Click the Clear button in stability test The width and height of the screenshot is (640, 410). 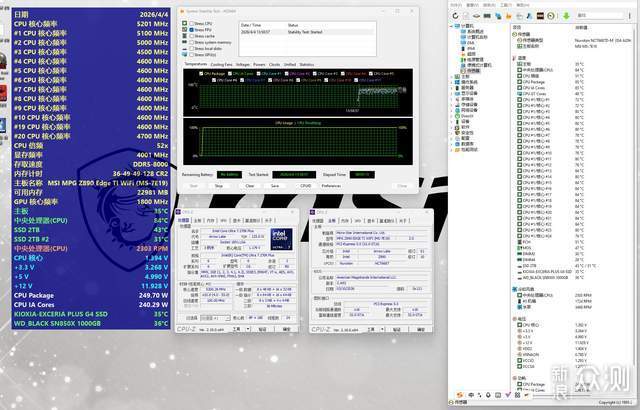point(250,186)
